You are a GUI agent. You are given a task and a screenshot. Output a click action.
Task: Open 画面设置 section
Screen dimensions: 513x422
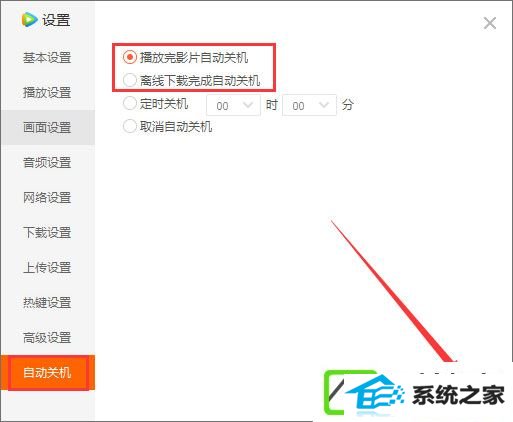[x=47, y=128]
